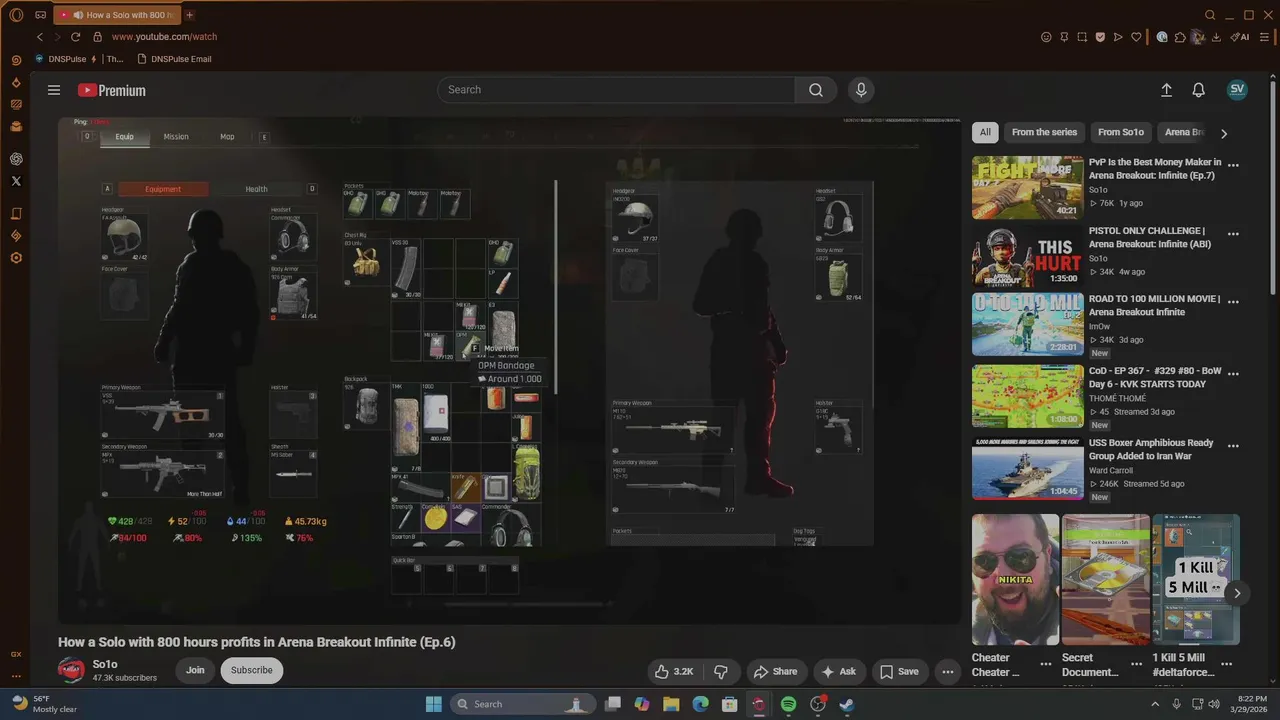Open Spotify from the taskbar

click(x=788, y=704)
